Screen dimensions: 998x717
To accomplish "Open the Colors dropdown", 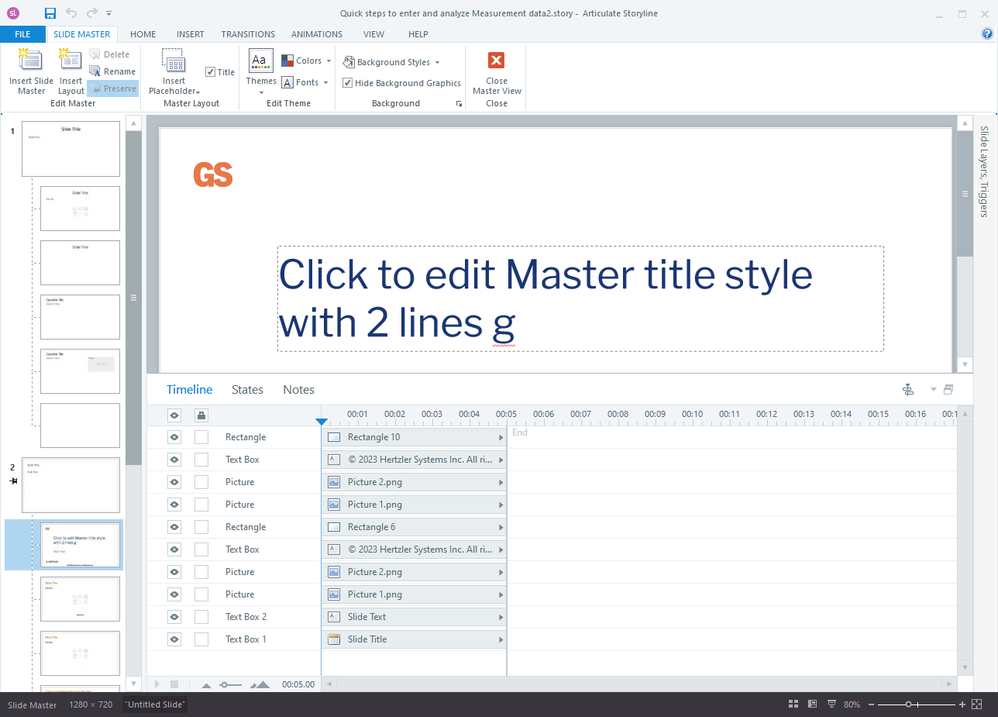I will click(306, 61).
